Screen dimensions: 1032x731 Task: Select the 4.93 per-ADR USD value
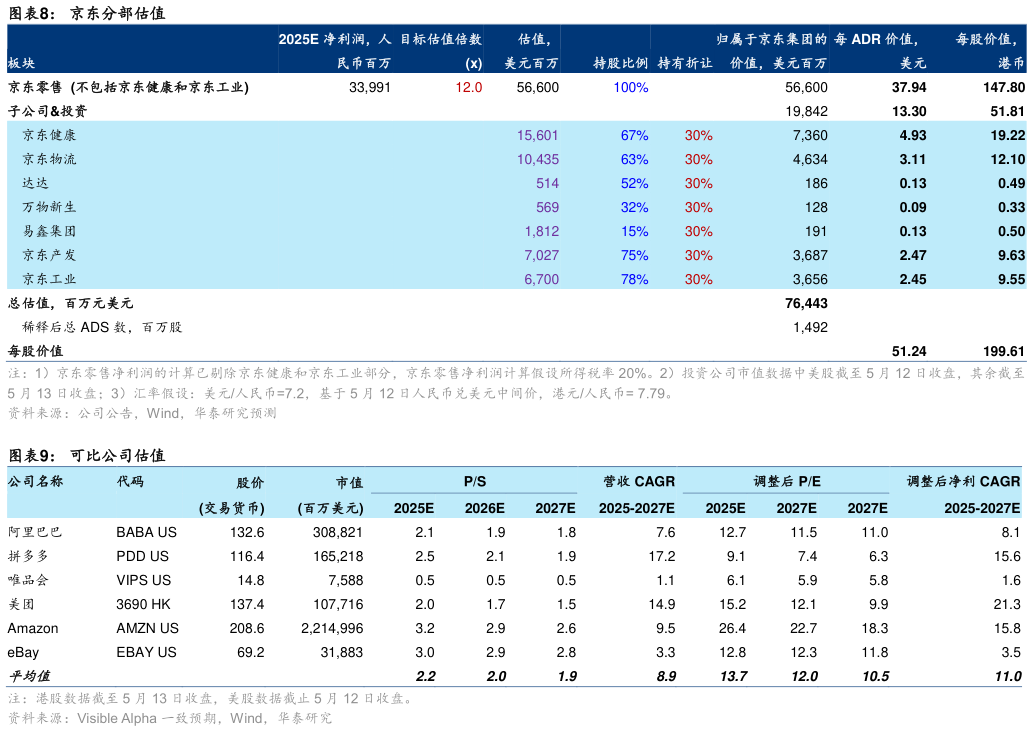point(912,135)
